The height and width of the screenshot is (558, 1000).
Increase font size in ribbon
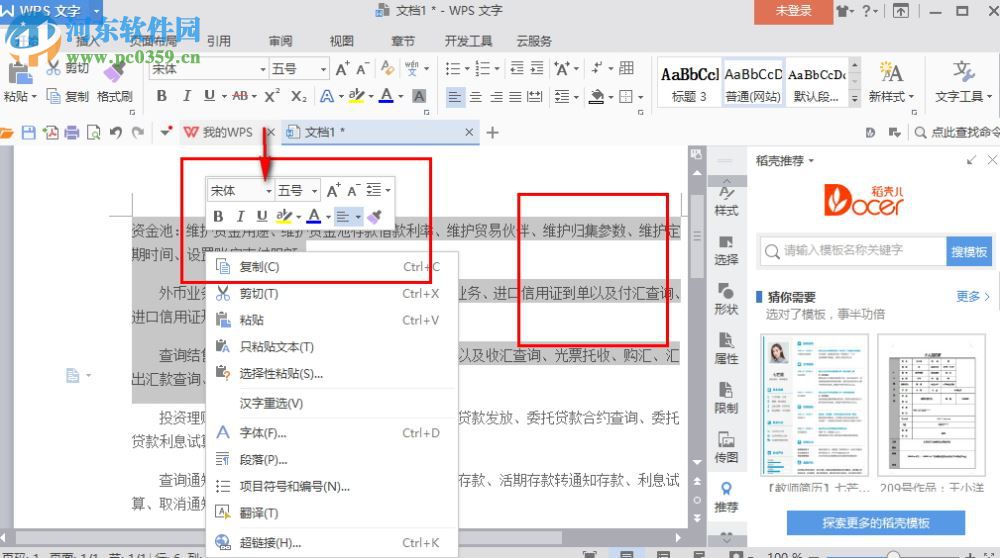(342, 68)
